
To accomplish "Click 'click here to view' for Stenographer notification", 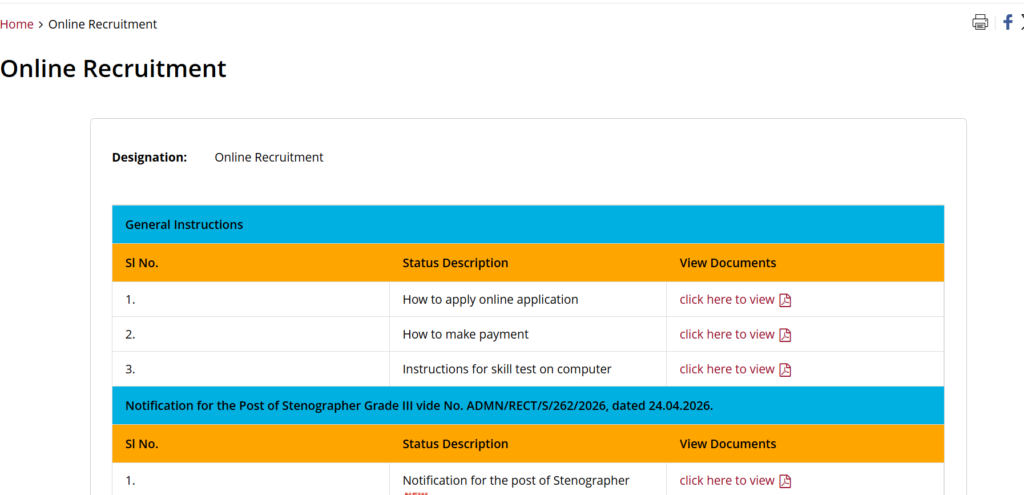I will pos(727,480).
